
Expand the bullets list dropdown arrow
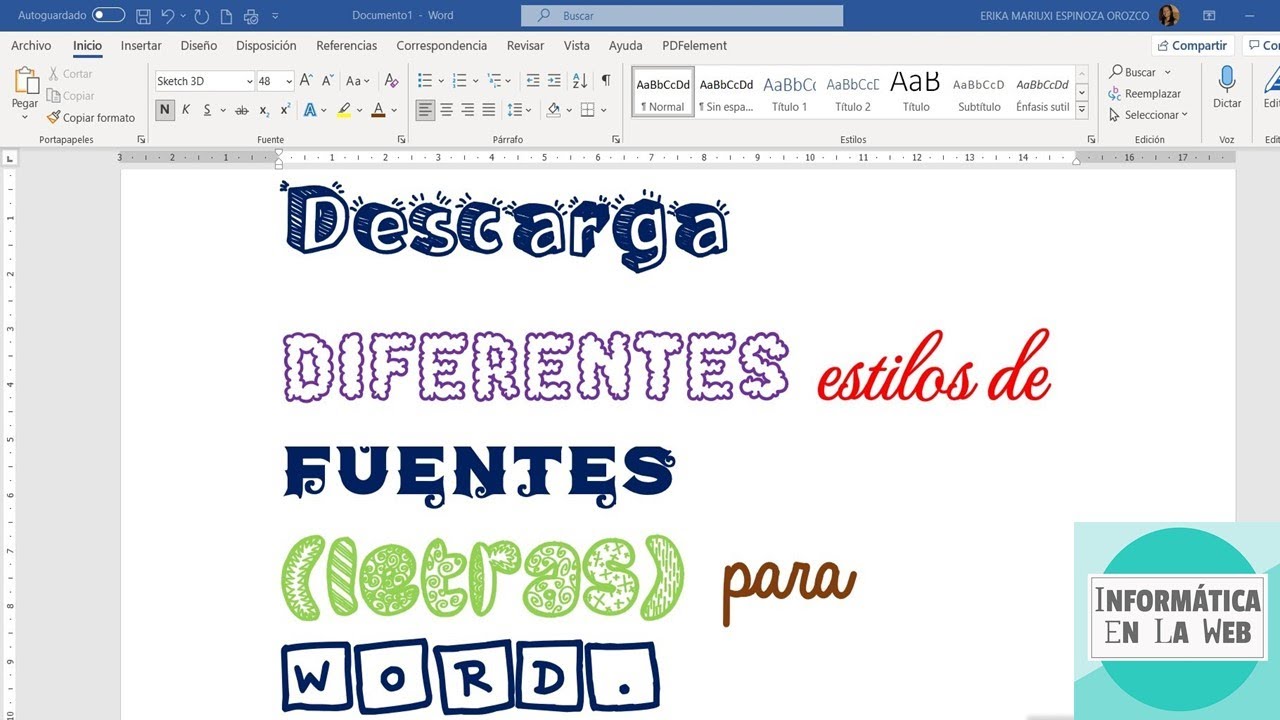click(440, 81)
